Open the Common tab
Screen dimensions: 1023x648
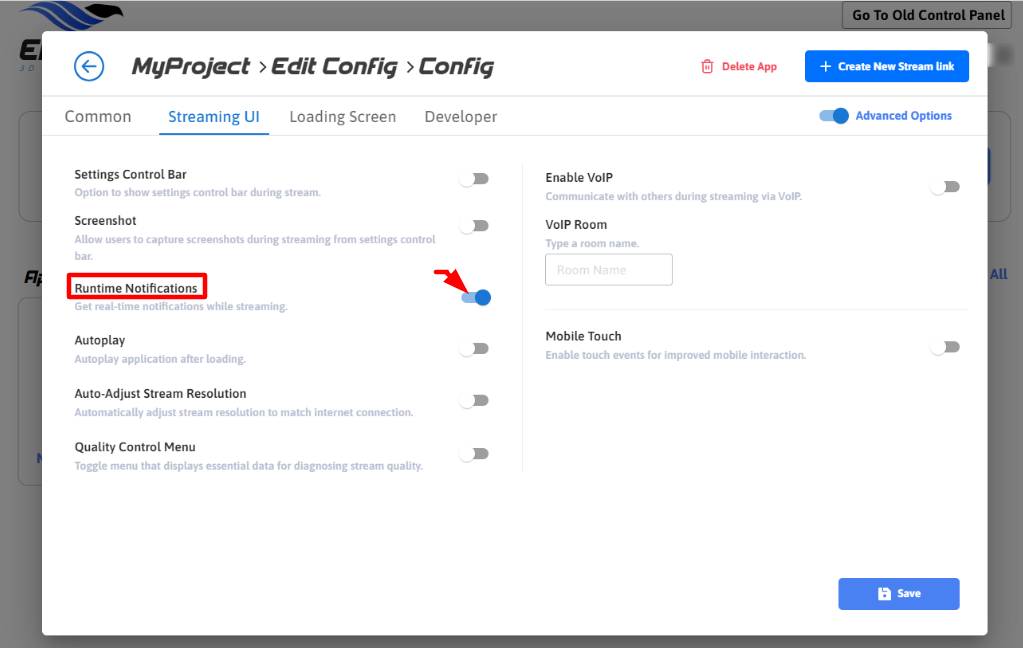(98, 117)
